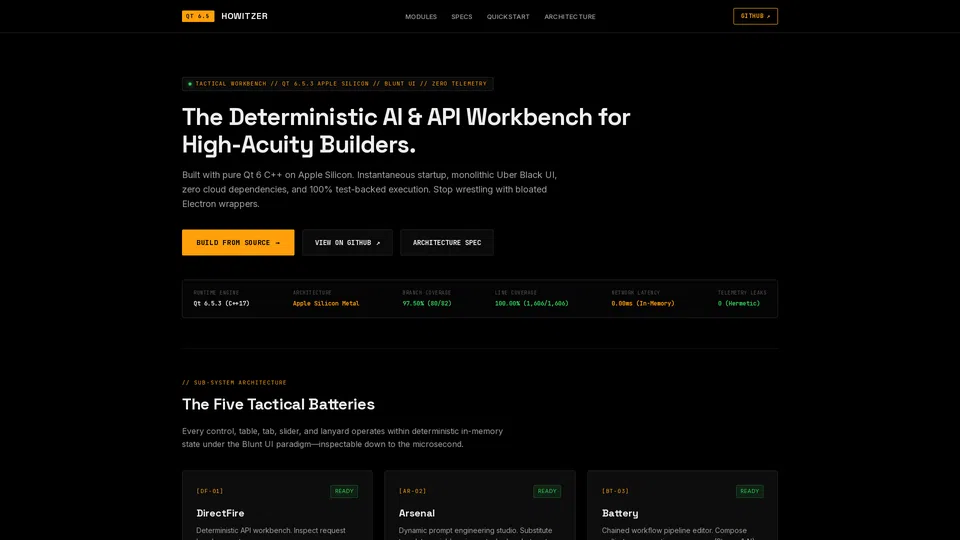960x540 pixels.
Task: Go to the Modules nav item
Action: point(421,17)
